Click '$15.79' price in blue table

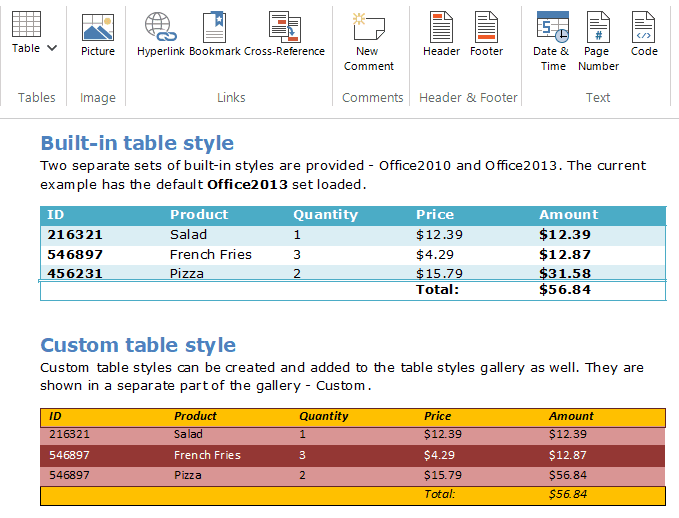439,274
